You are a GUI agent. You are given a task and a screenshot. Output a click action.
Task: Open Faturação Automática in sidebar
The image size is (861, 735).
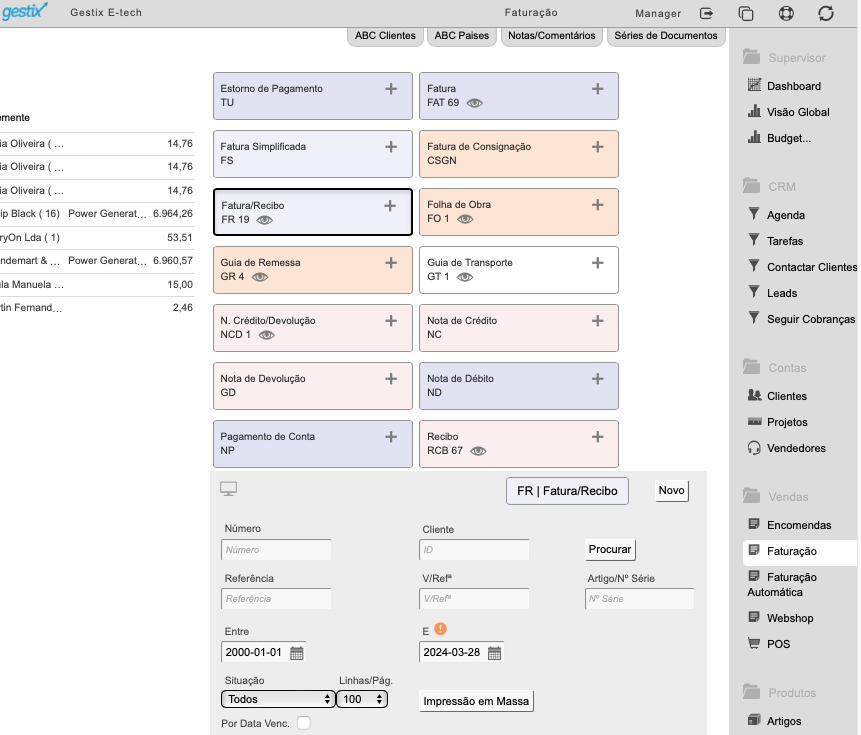point(782,584)
